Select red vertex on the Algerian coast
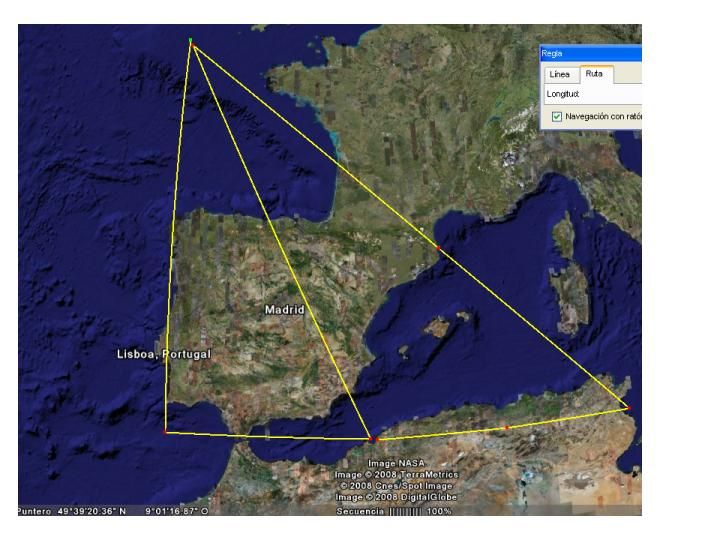Viewport: 720px width, 540px height. click(x=507, y=427)
